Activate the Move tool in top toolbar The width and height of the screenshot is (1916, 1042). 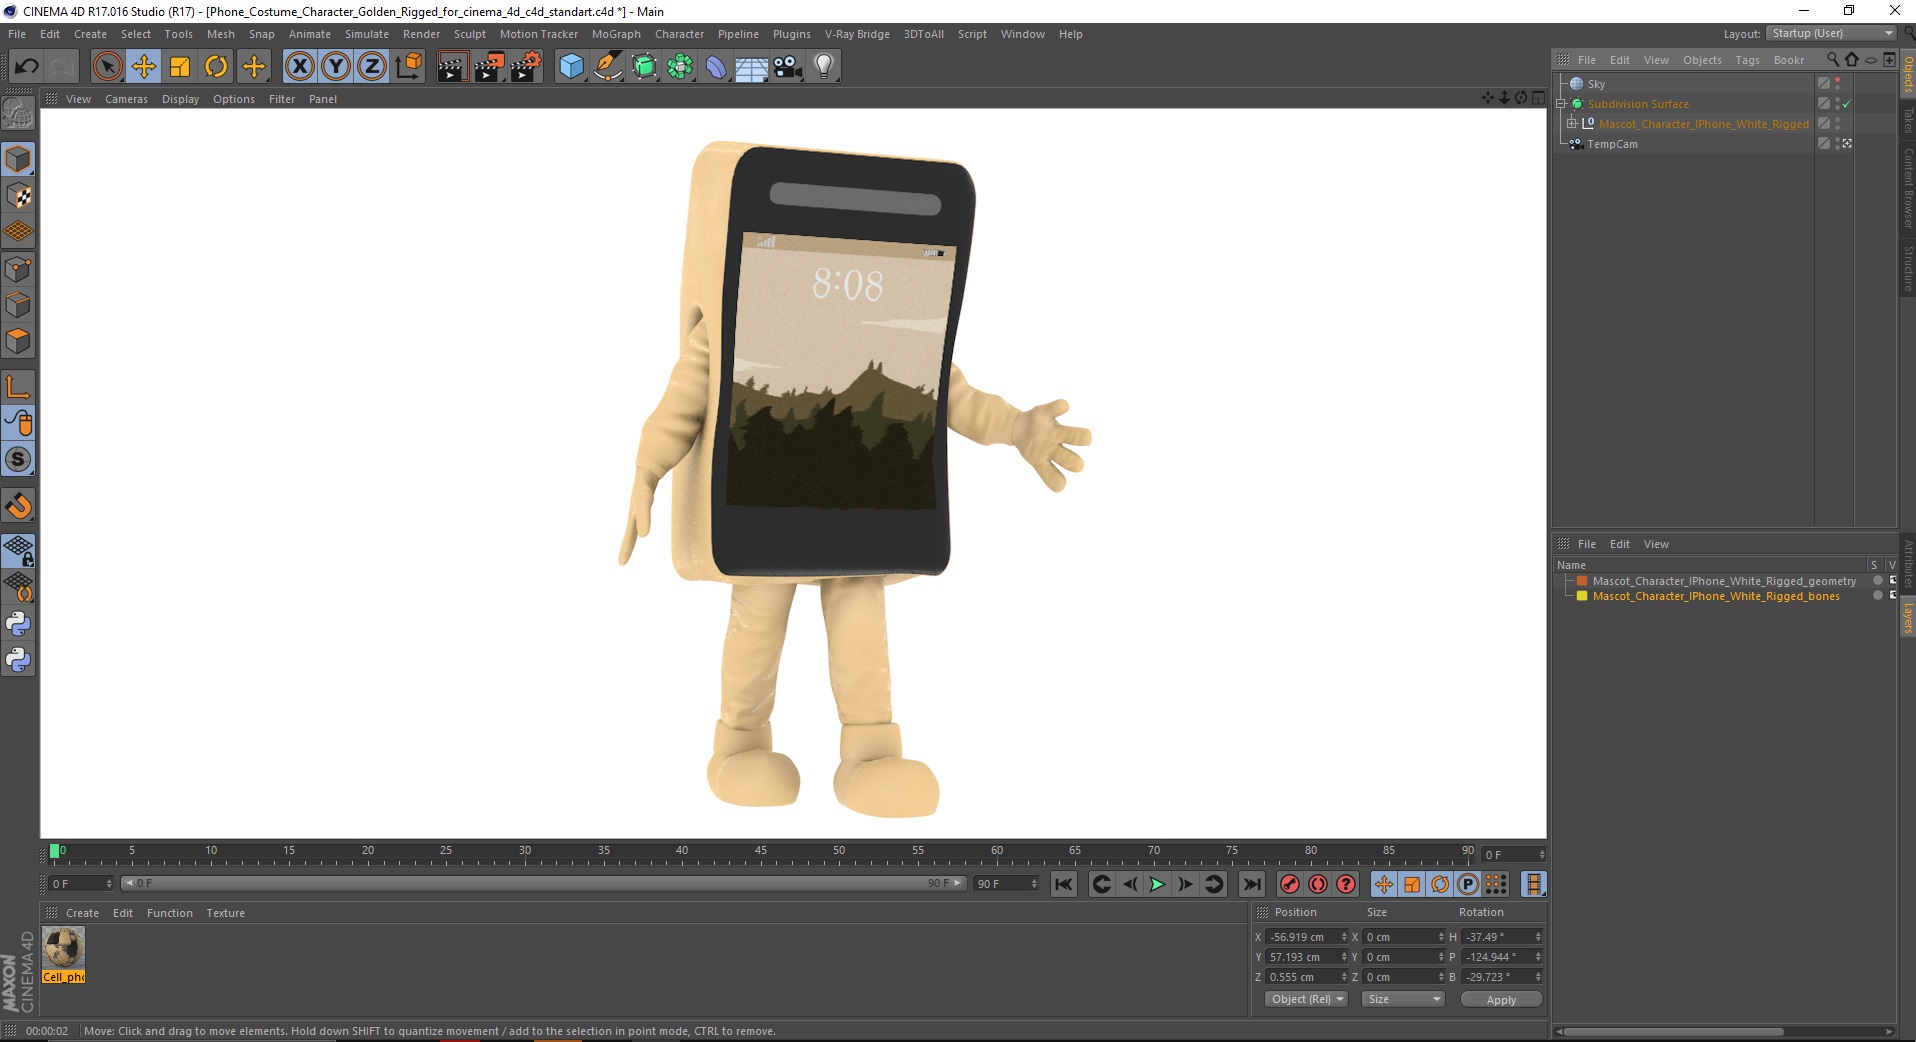(144, 67)
